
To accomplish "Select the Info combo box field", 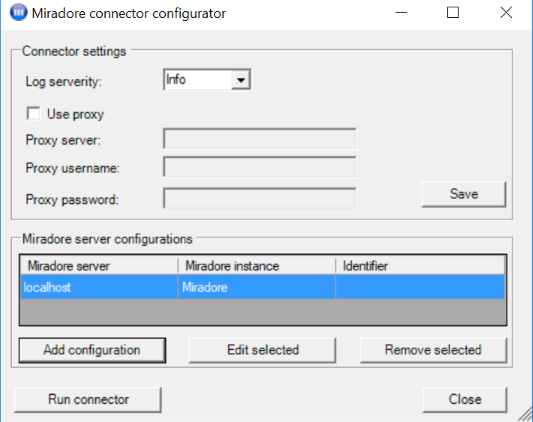I will pyautogui.click(x=207, y=80).
